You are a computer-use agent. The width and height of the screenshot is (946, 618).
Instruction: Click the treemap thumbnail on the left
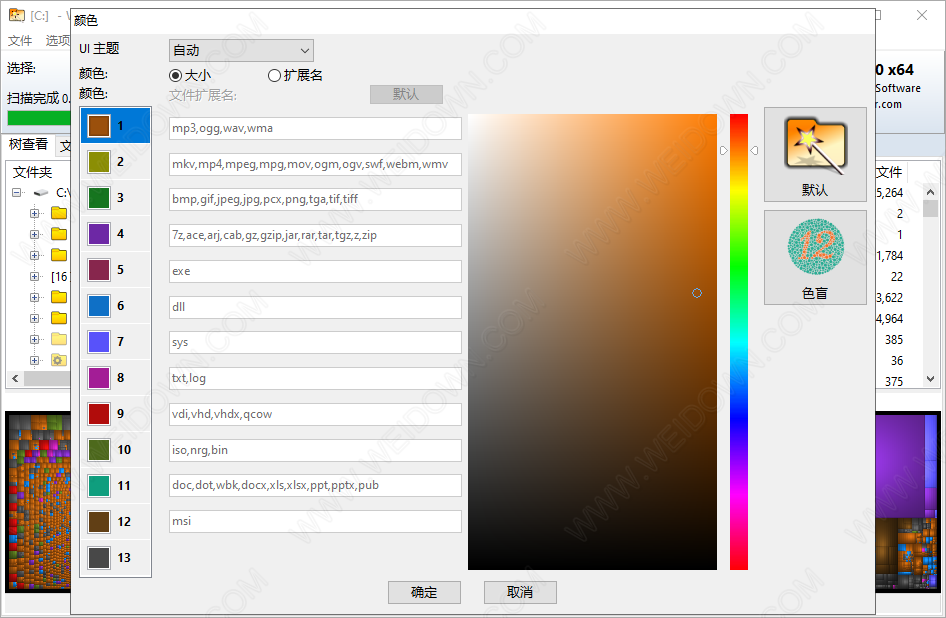39,503
